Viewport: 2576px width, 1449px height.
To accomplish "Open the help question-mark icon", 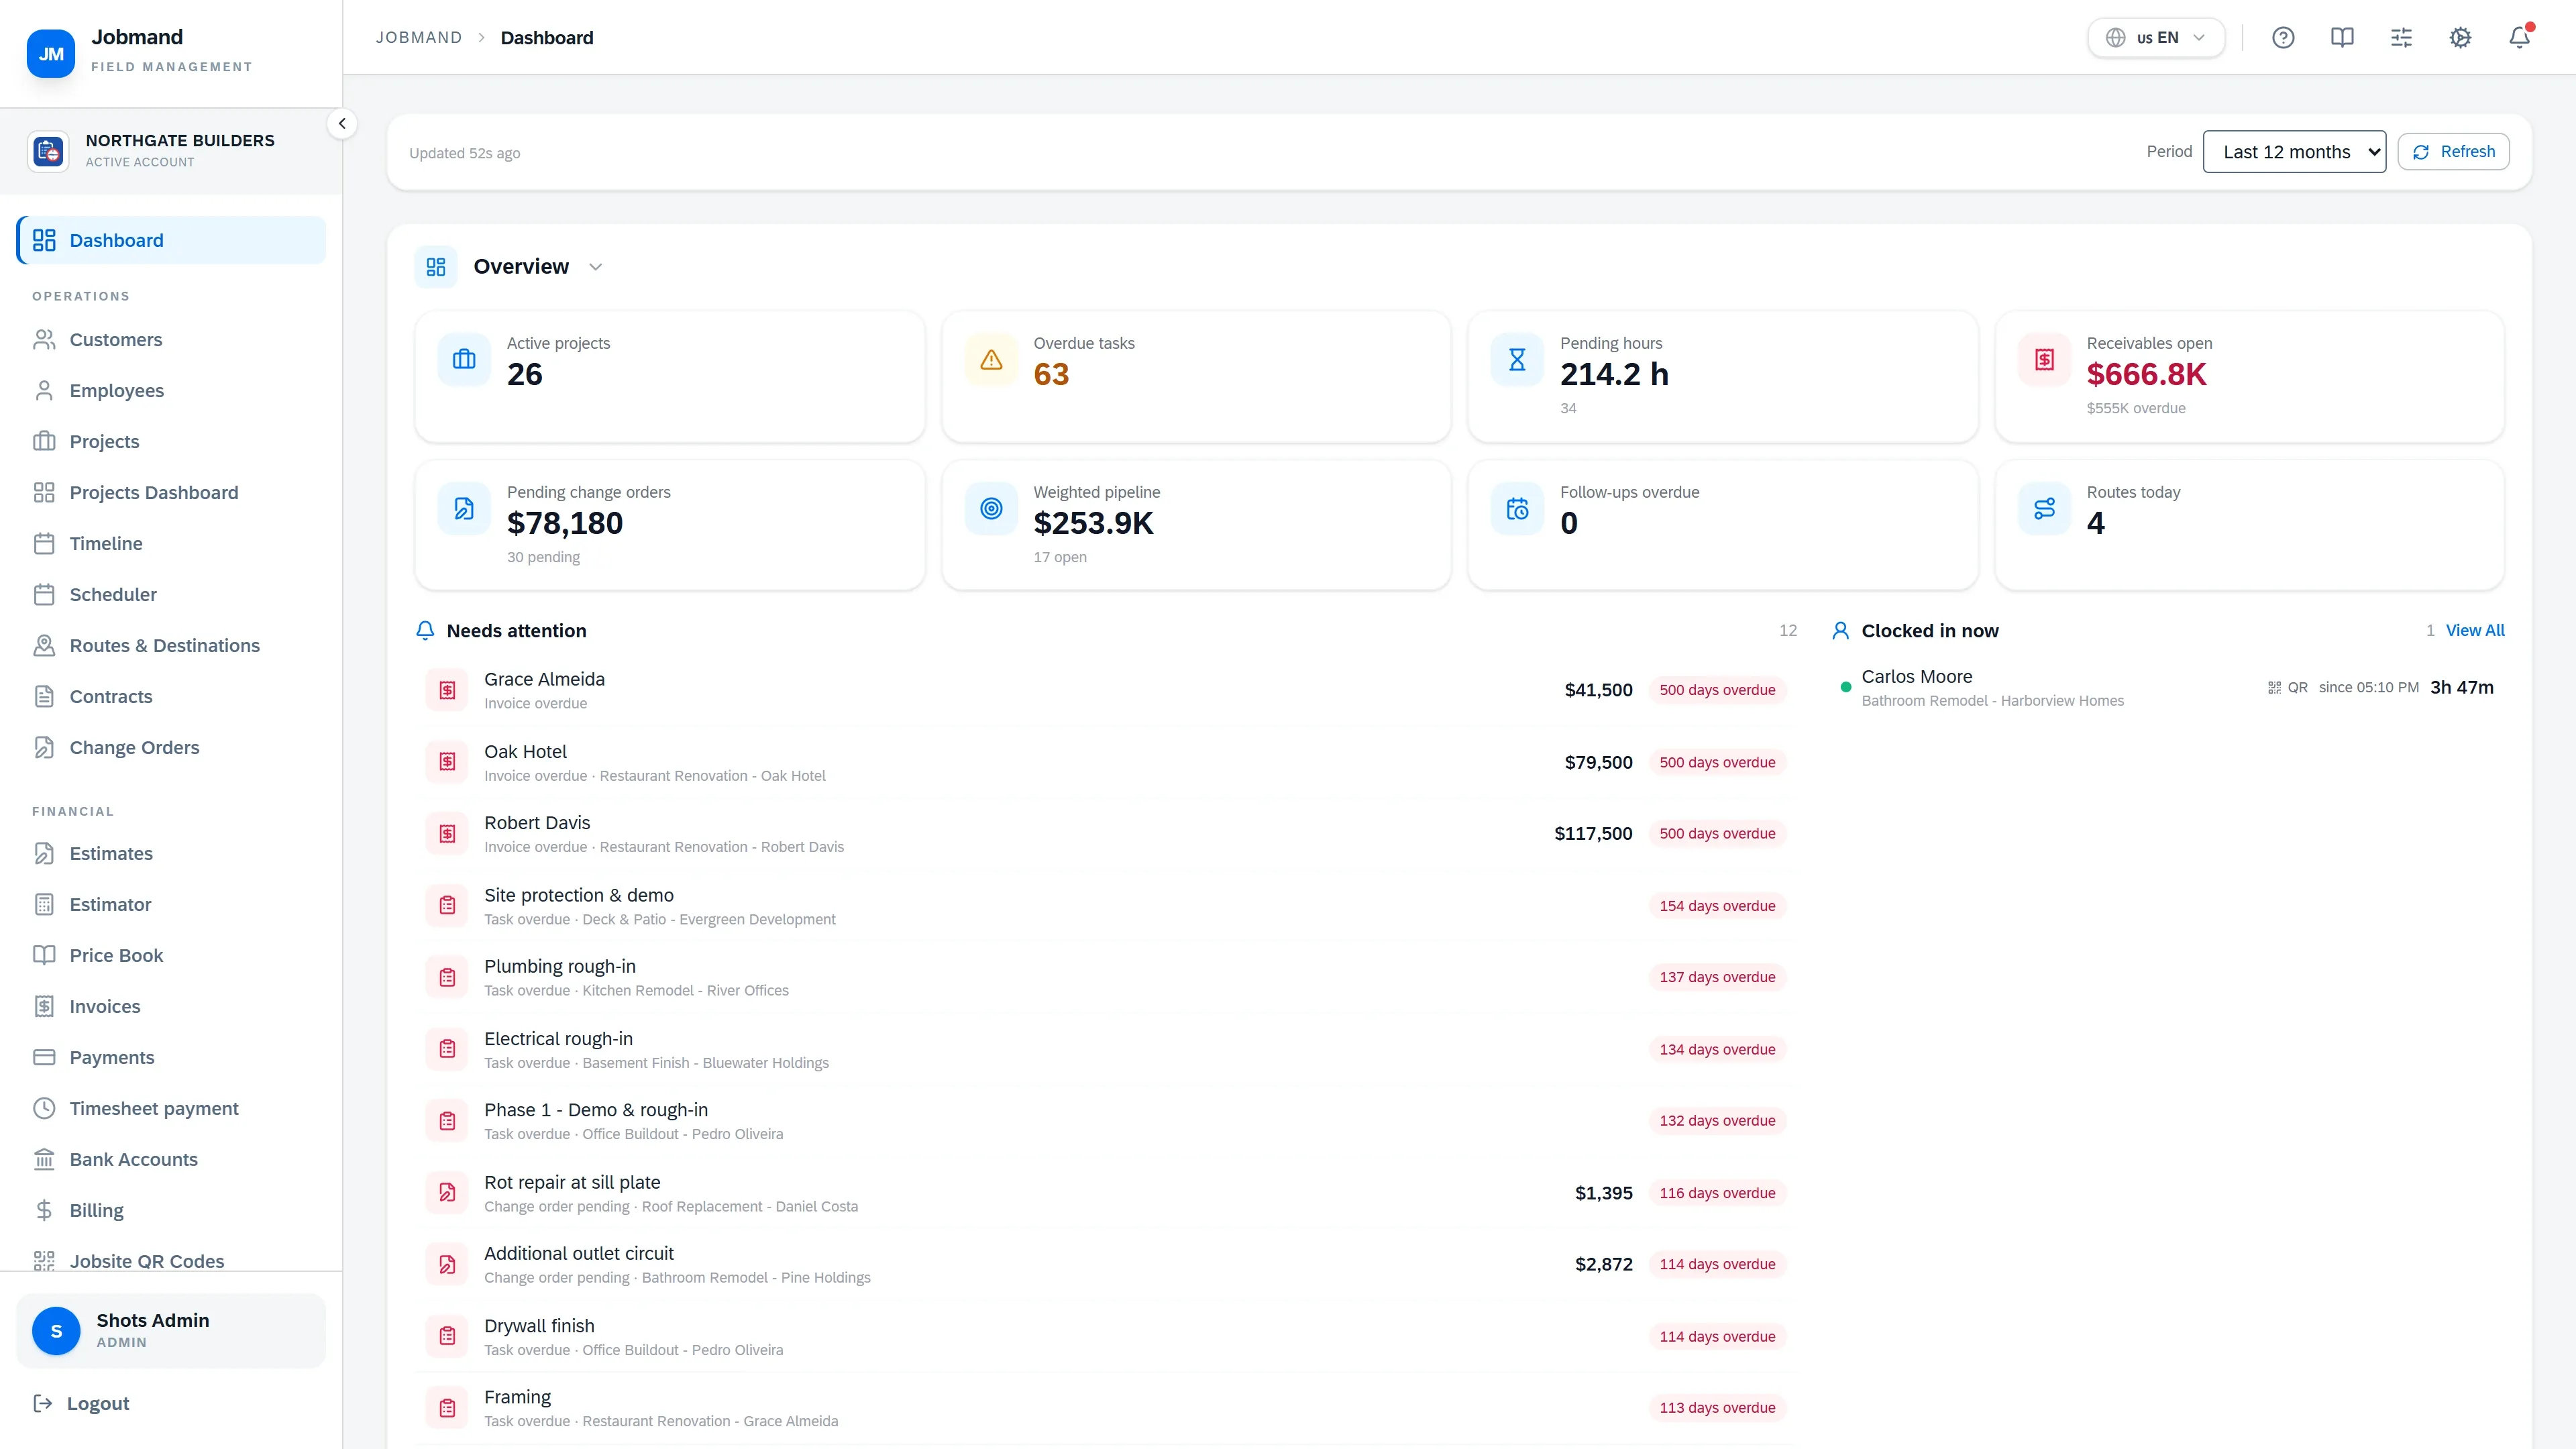I will tap(2283, 38).
